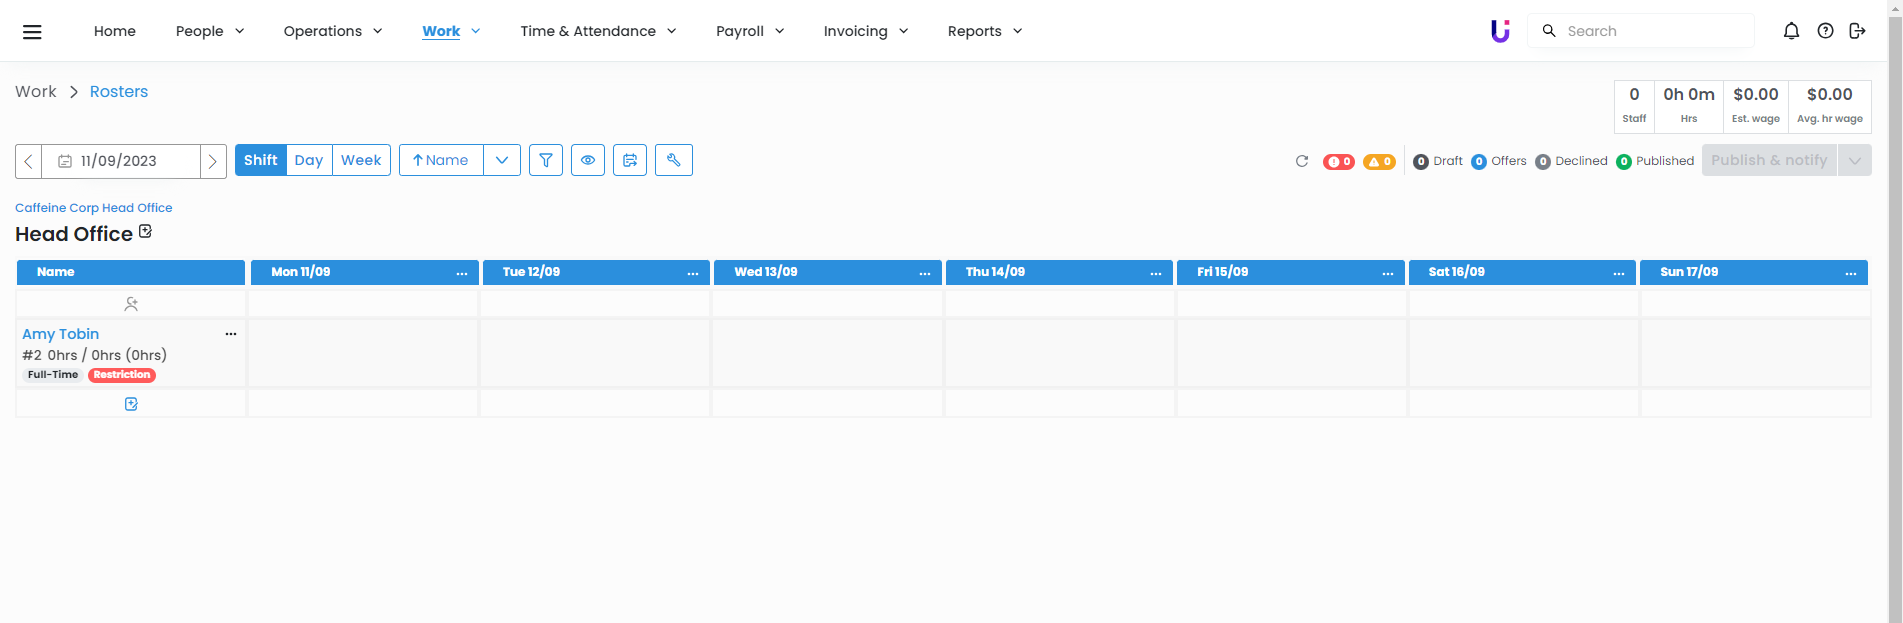The height and width of the screenshot is (623, 1903).
Task: Open the notifications bell
Action: click(x=1791, y=31)
